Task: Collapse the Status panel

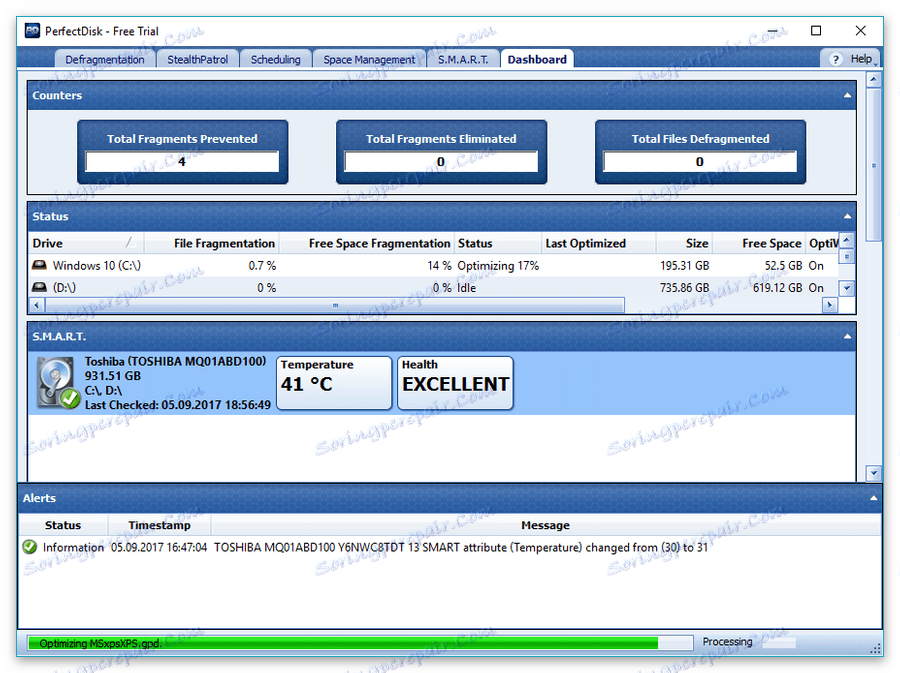Action: click(x=847, y=216)
